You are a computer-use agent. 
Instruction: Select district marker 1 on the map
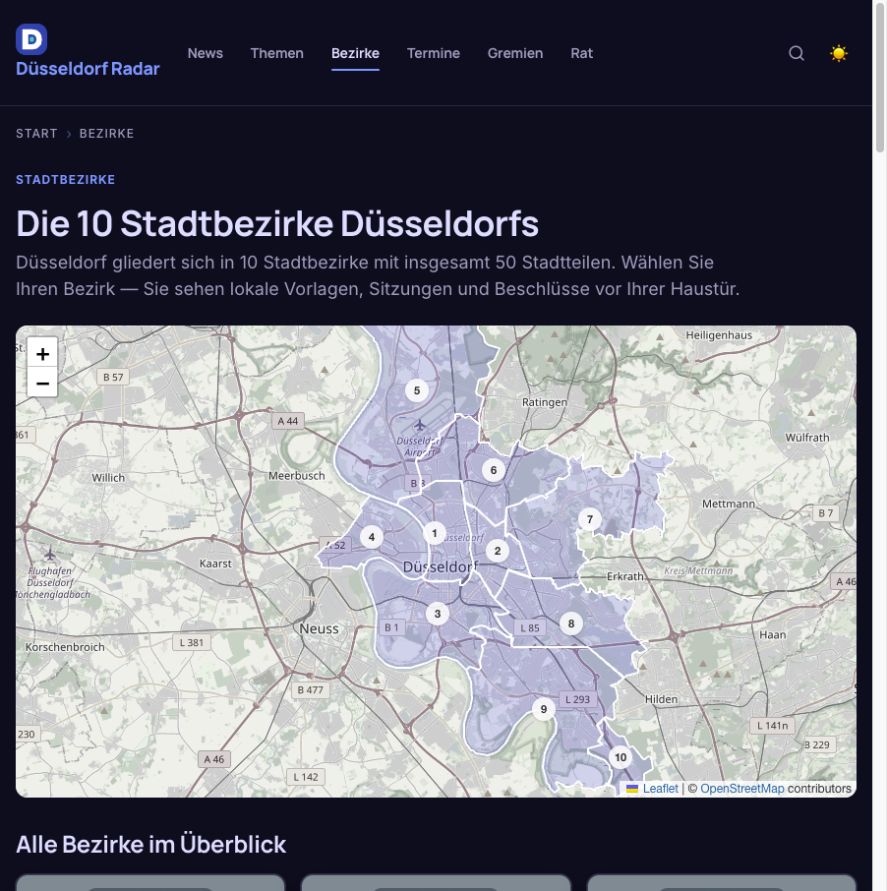435,534
